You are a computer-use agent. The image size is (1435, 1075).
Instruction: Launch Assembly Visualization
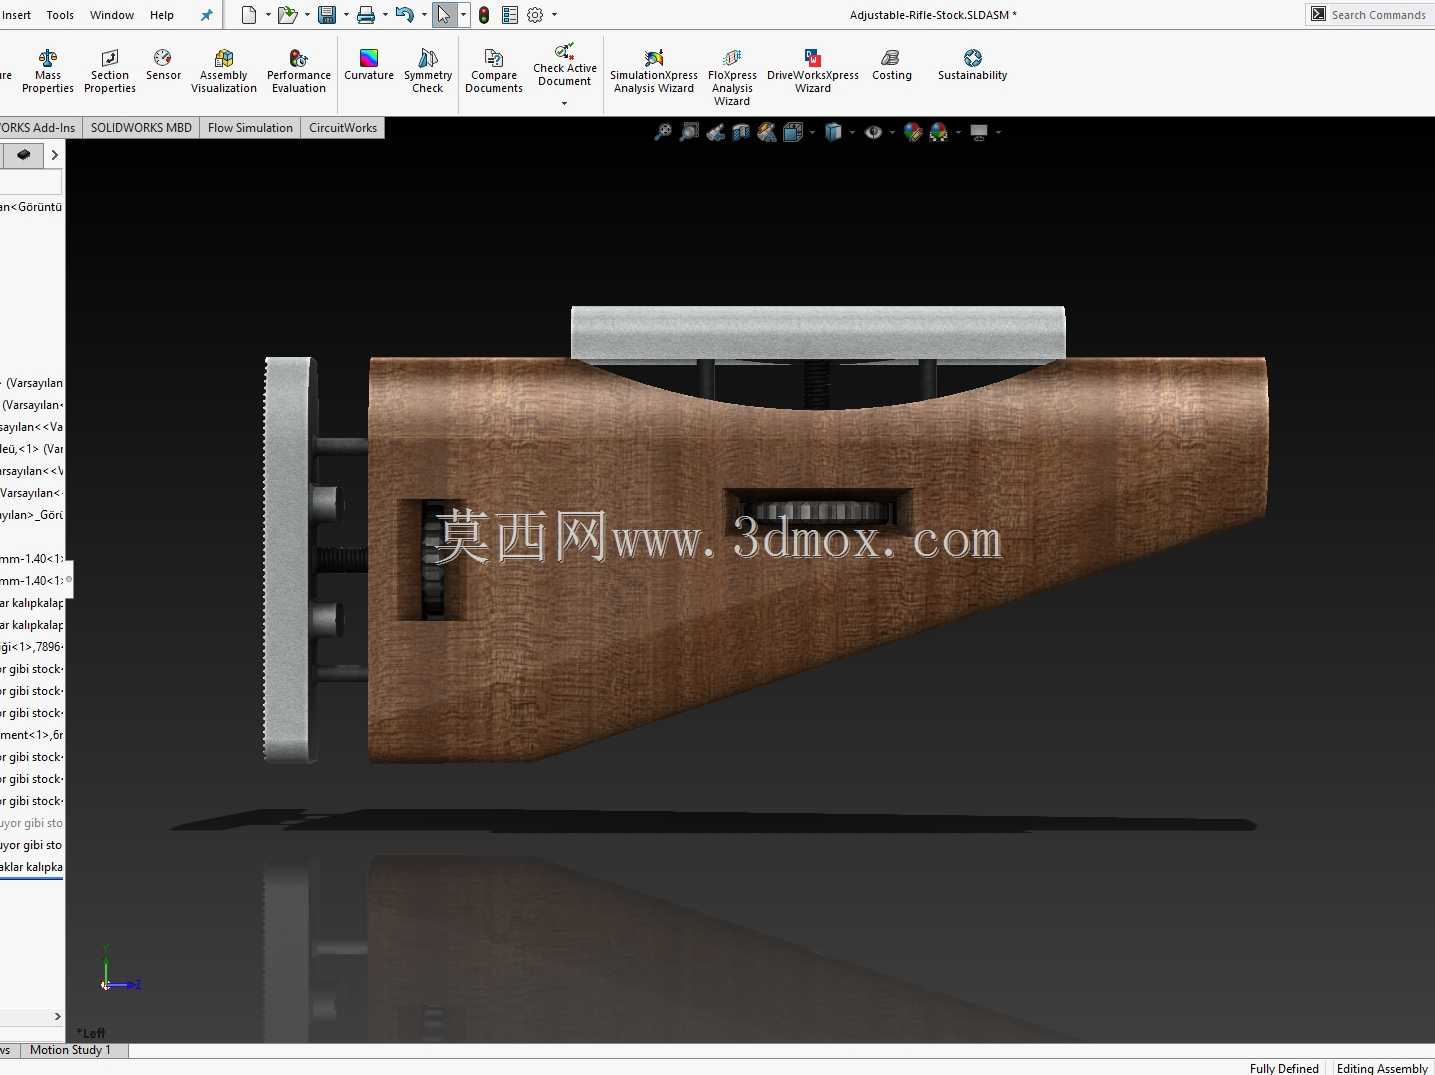224,71
